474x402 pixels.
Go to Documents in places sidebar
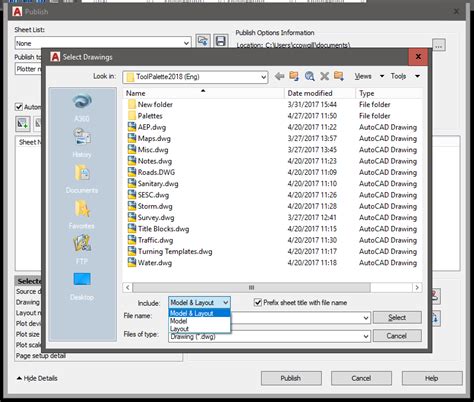click(82, 179)
